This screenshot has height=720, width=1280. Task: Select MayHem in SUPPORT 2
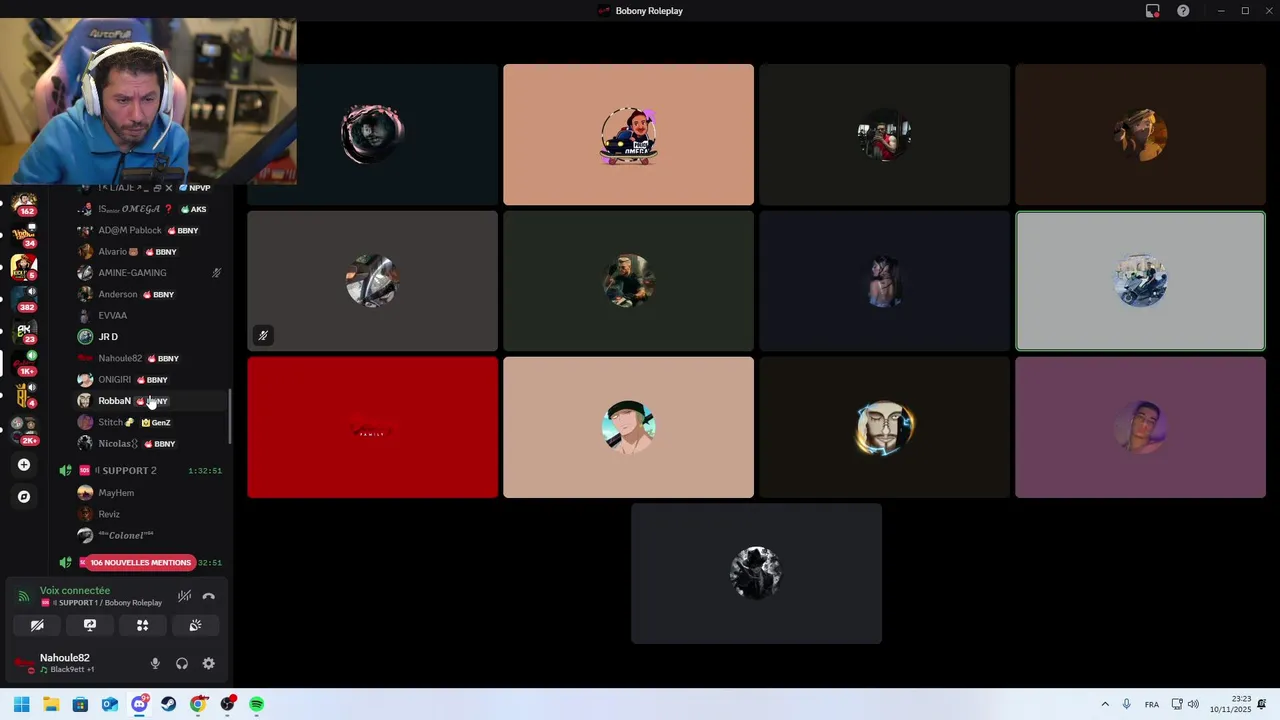(x=148, y=493)
